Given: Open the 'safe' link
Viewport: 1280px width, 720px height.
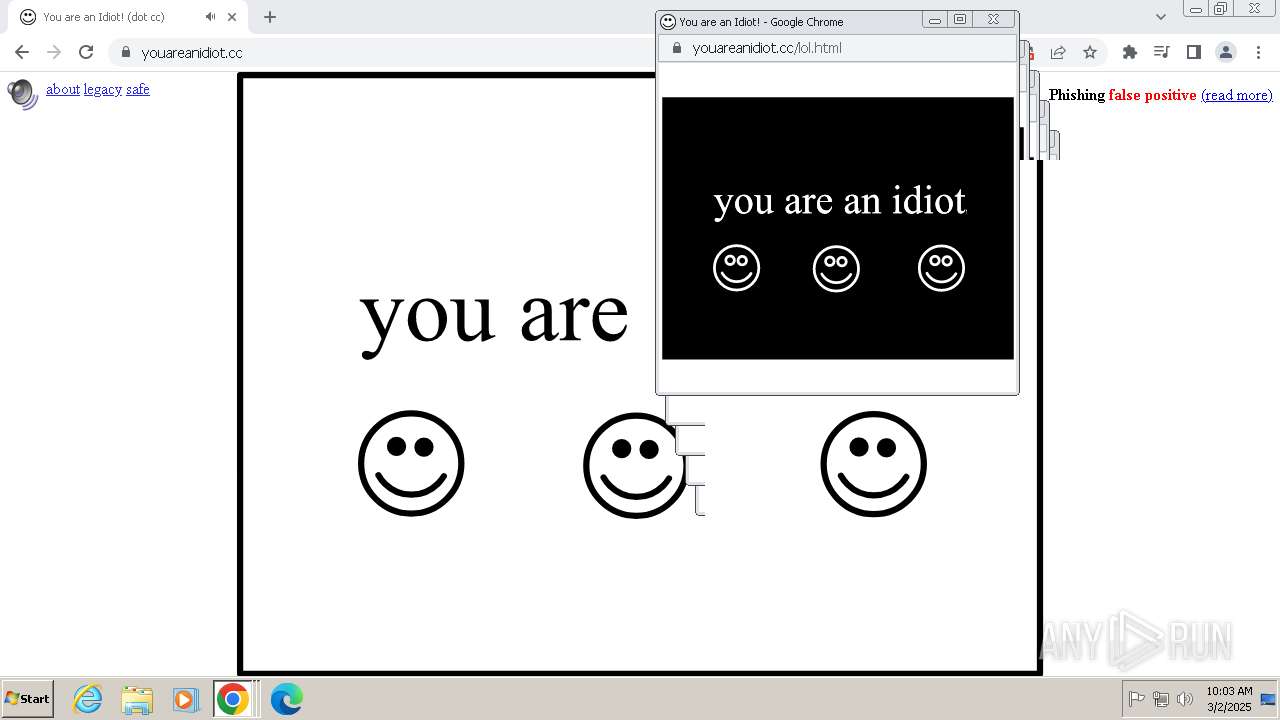Looking at the screenshot, I should (x=138, y=89).
